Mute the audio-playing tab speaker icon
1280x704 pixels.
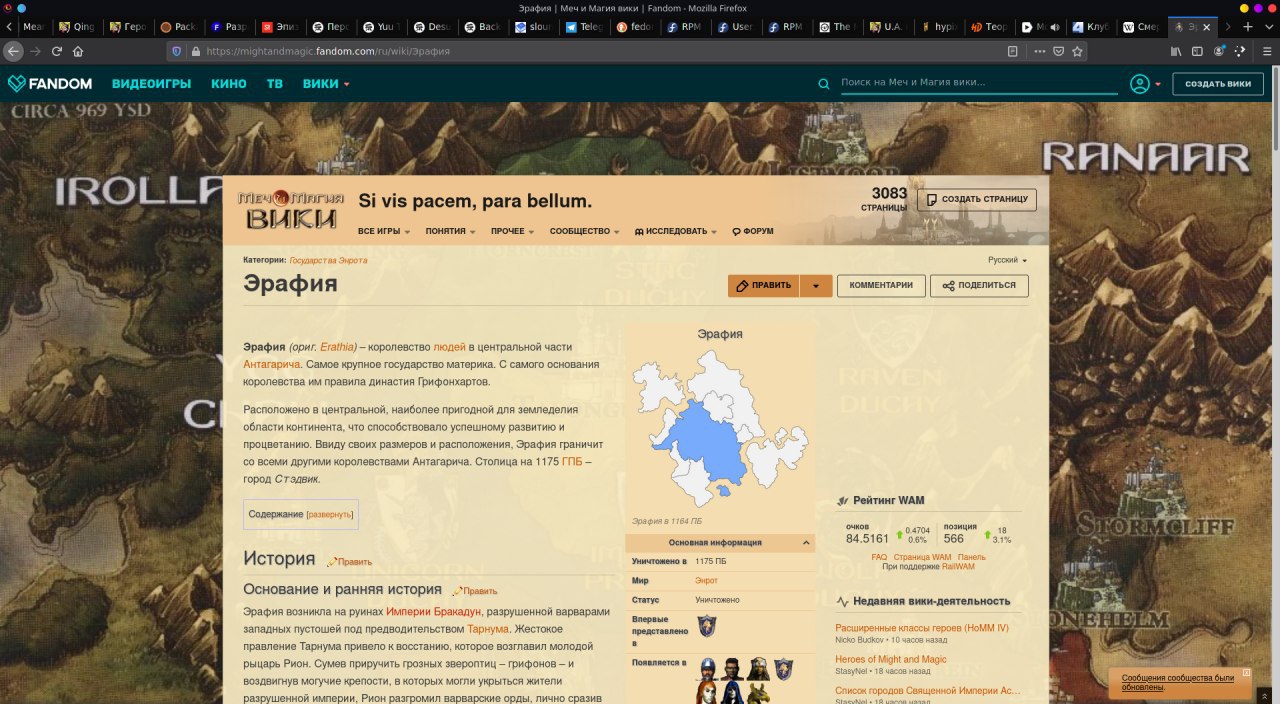(1054, 27)
